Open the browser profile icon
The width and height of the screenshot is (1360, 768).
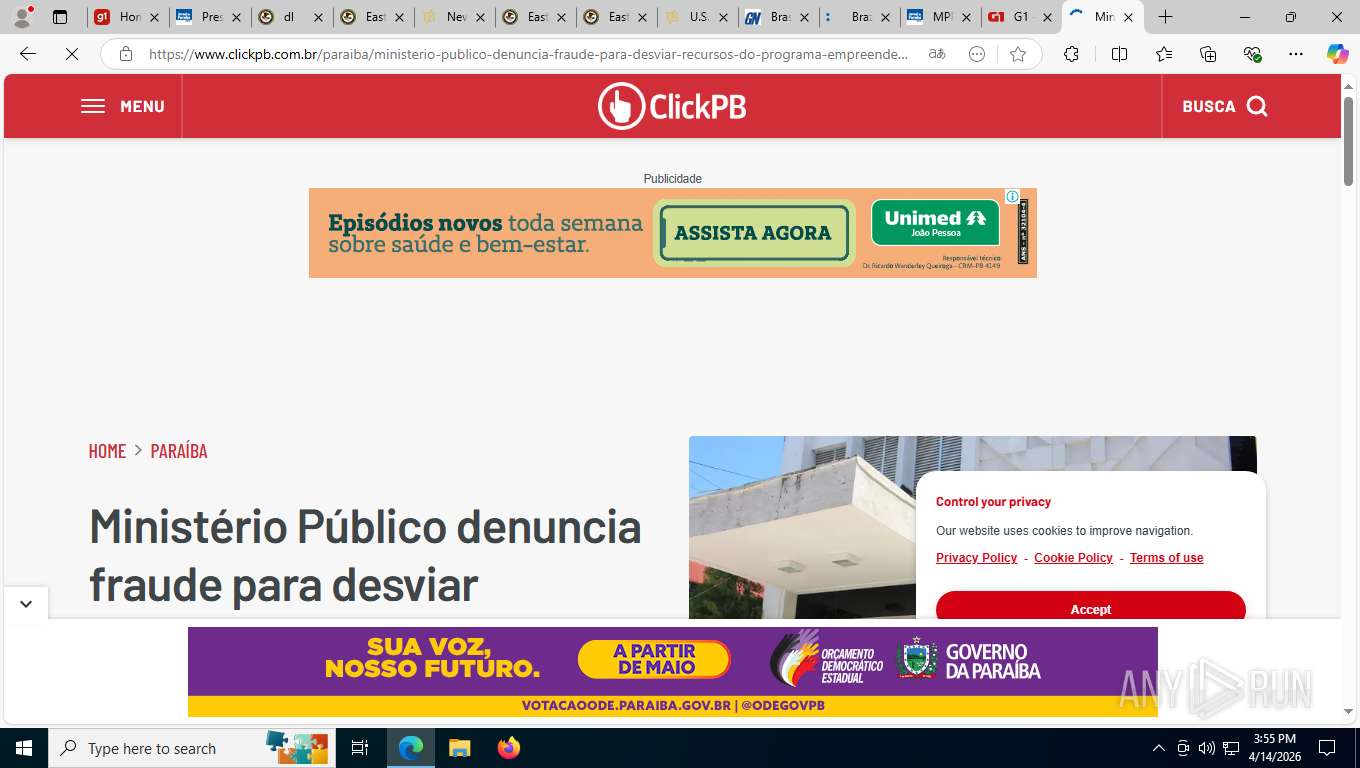point(22,17)
